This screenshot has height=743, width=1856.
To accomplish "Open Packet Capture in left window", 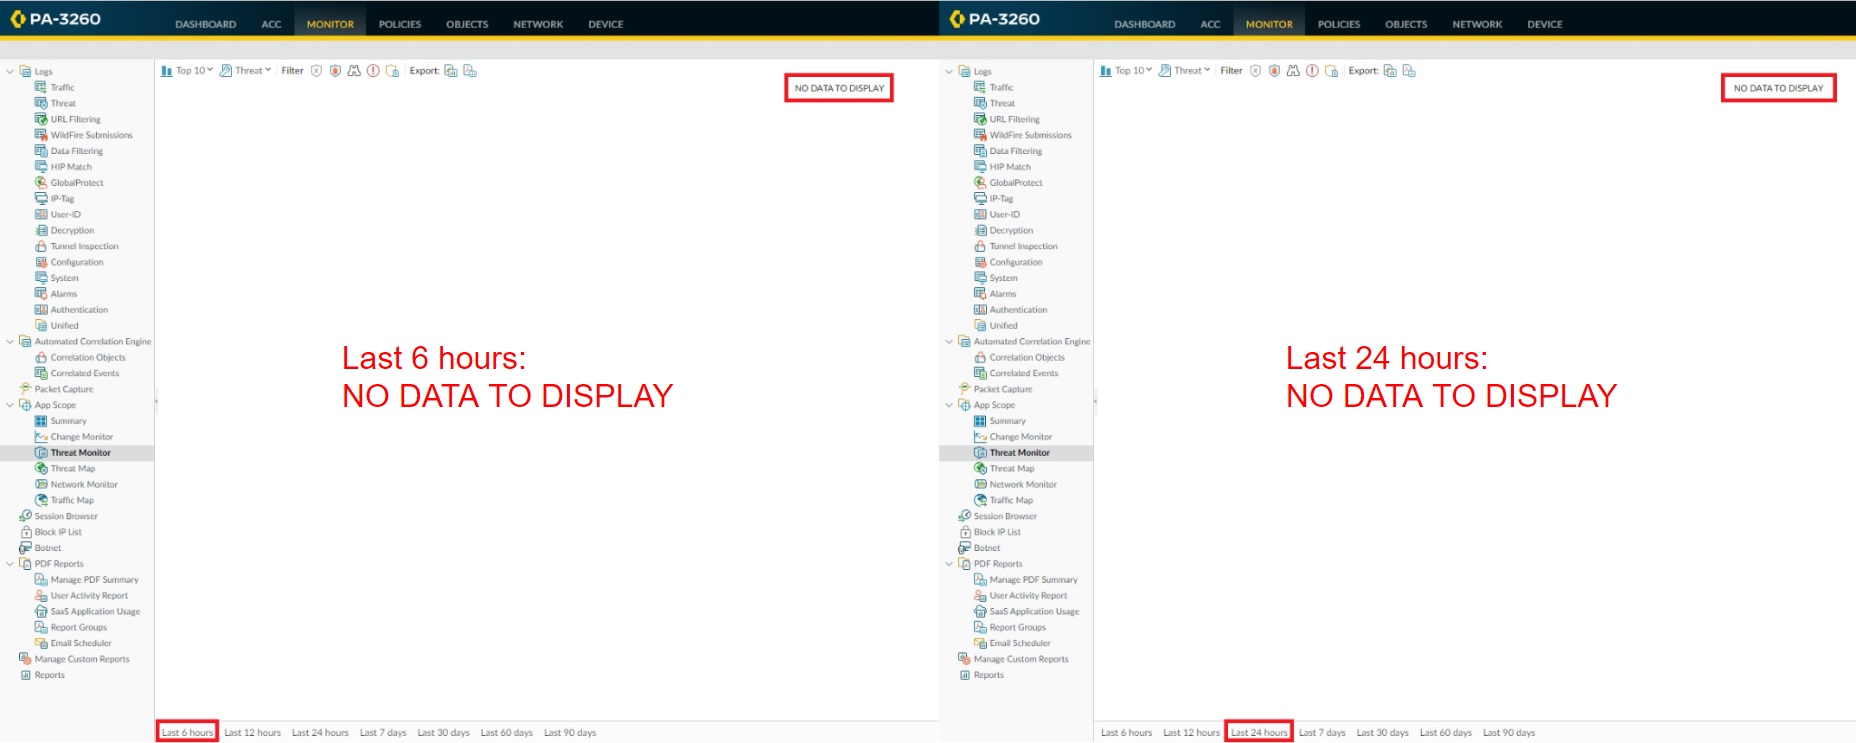I will [56, 389].
